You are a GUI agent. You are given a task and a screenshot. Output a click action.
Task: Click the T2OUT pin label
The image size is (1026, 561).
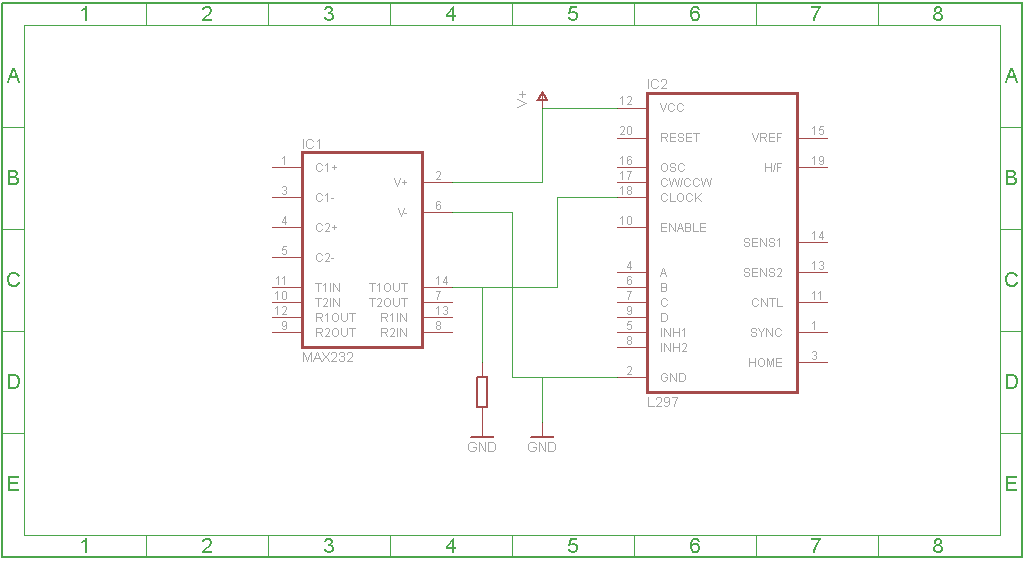coord(388,303)
